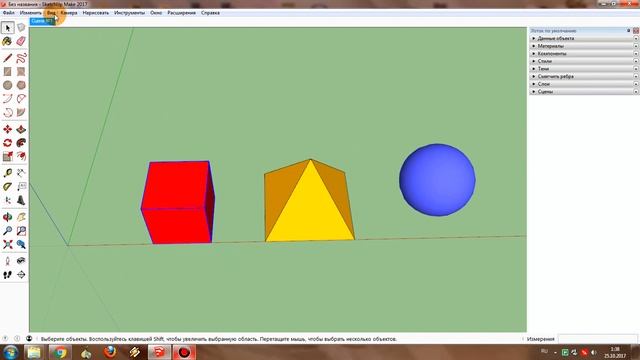The width and height of the screenshot is (640, 360).
Task: Click the Измерения measurements input box
Action: coord(598,339)
